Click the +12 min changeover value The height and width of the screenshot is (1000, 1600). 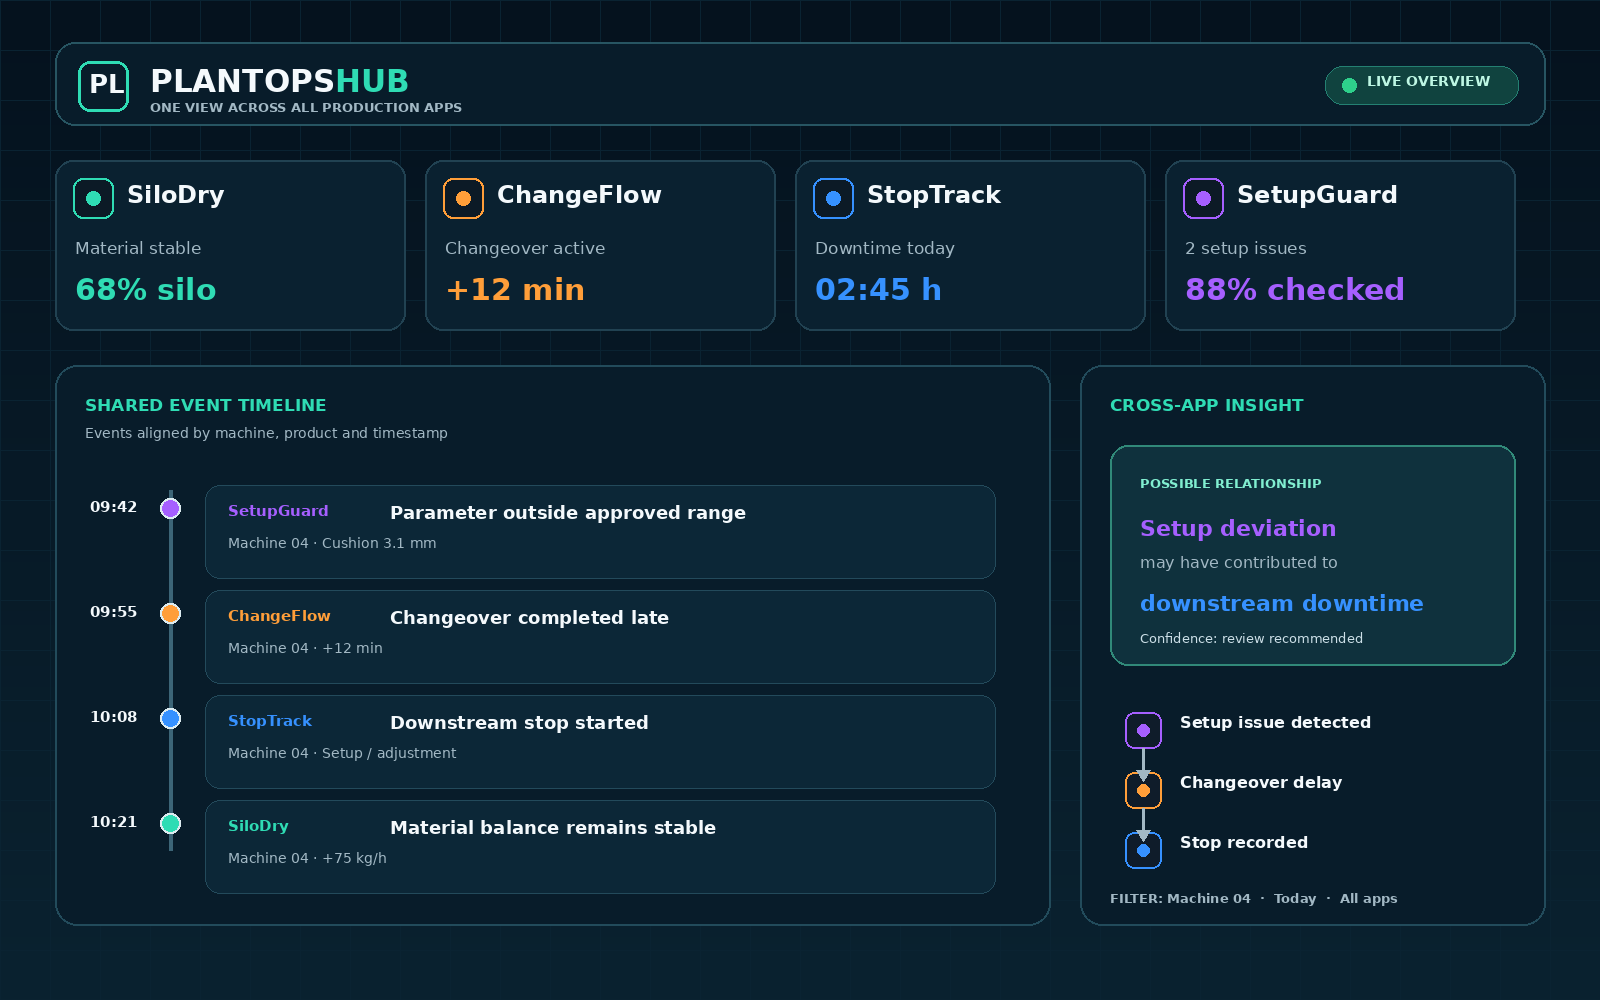point(515,290)
